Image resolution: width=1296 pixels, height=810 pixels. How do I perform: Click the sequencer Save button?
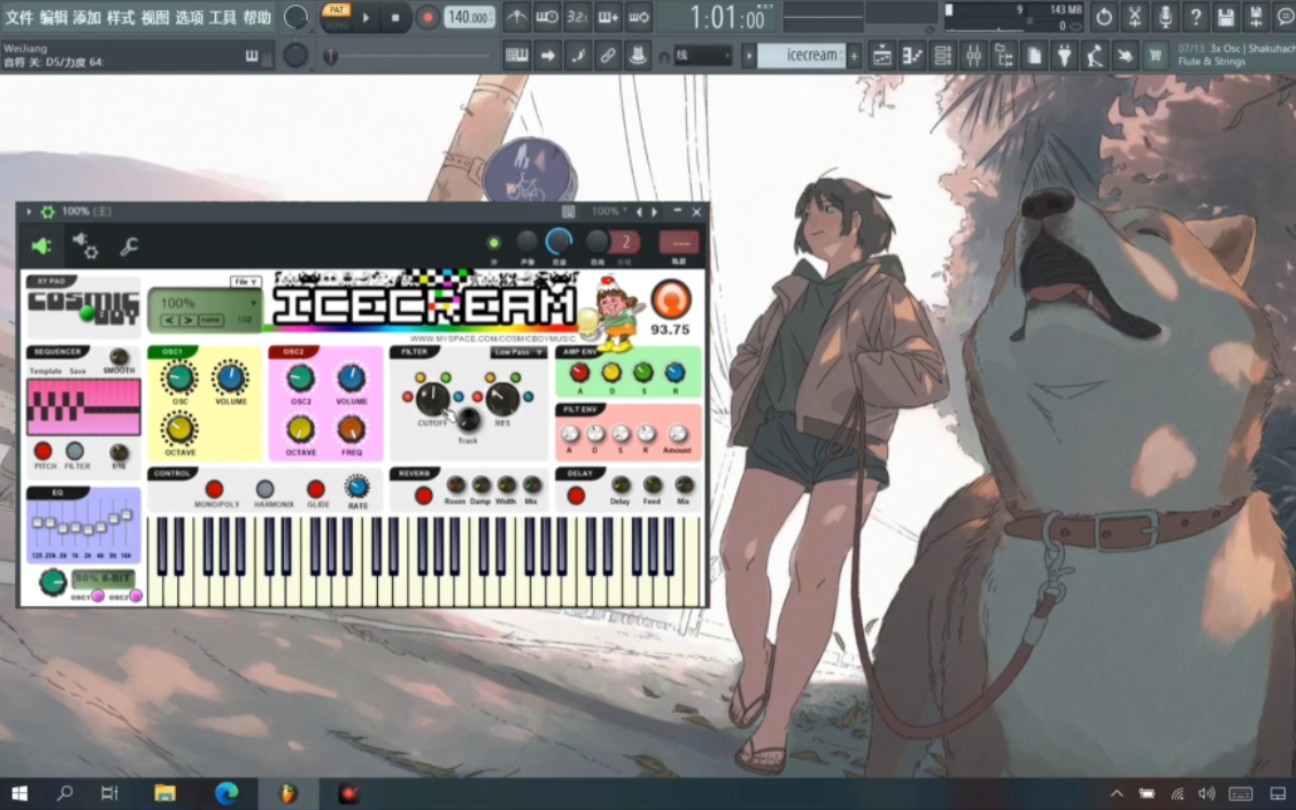[x=77, y=371]
